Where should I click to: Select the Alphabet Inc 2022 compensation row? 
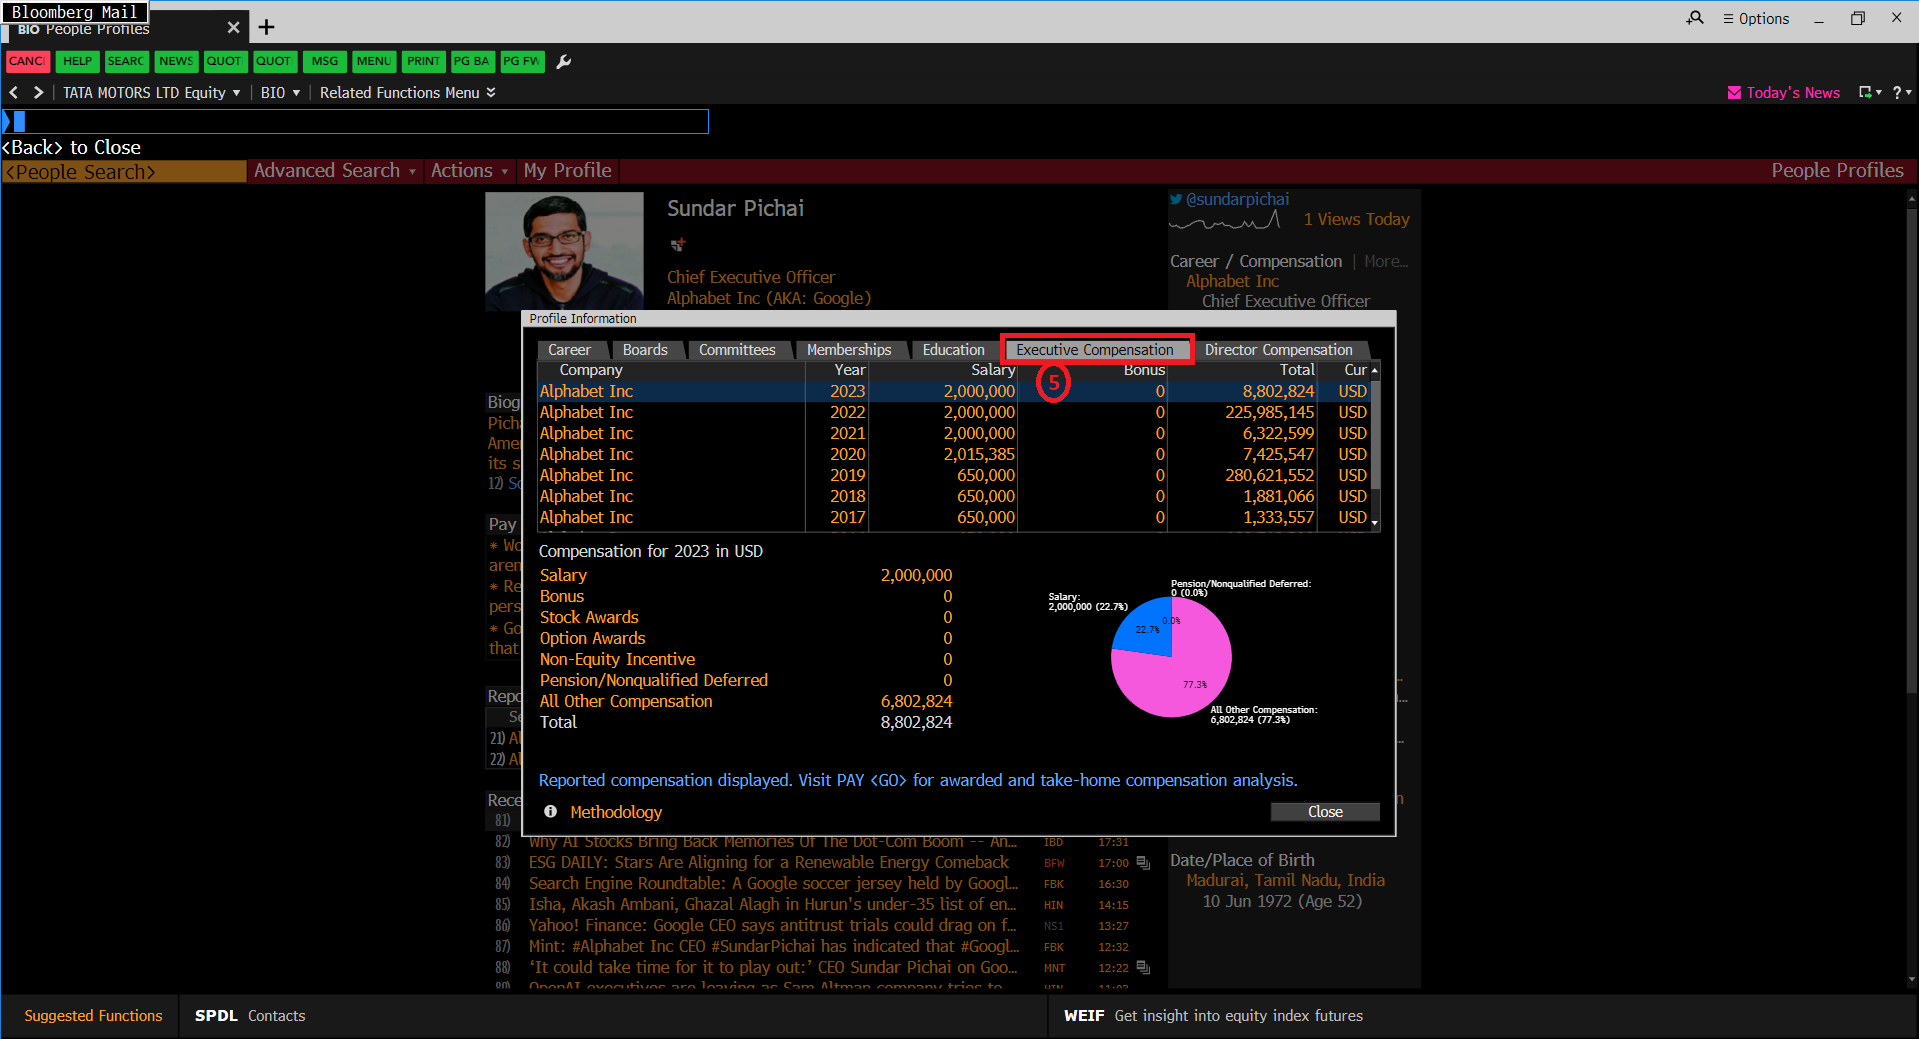[953, 412]
